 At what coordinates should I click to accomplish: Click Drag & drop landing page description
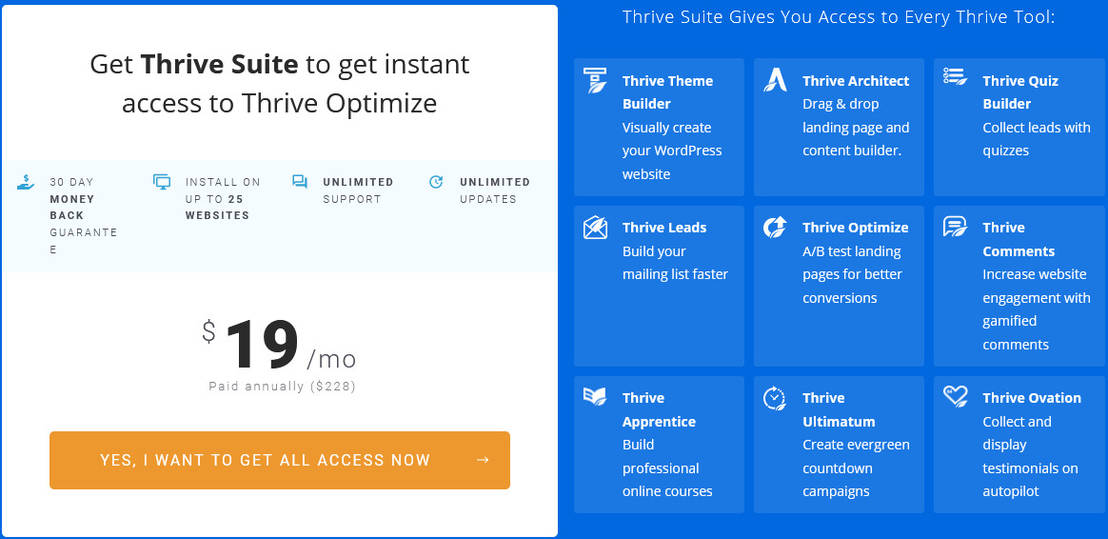click(856, 127)
